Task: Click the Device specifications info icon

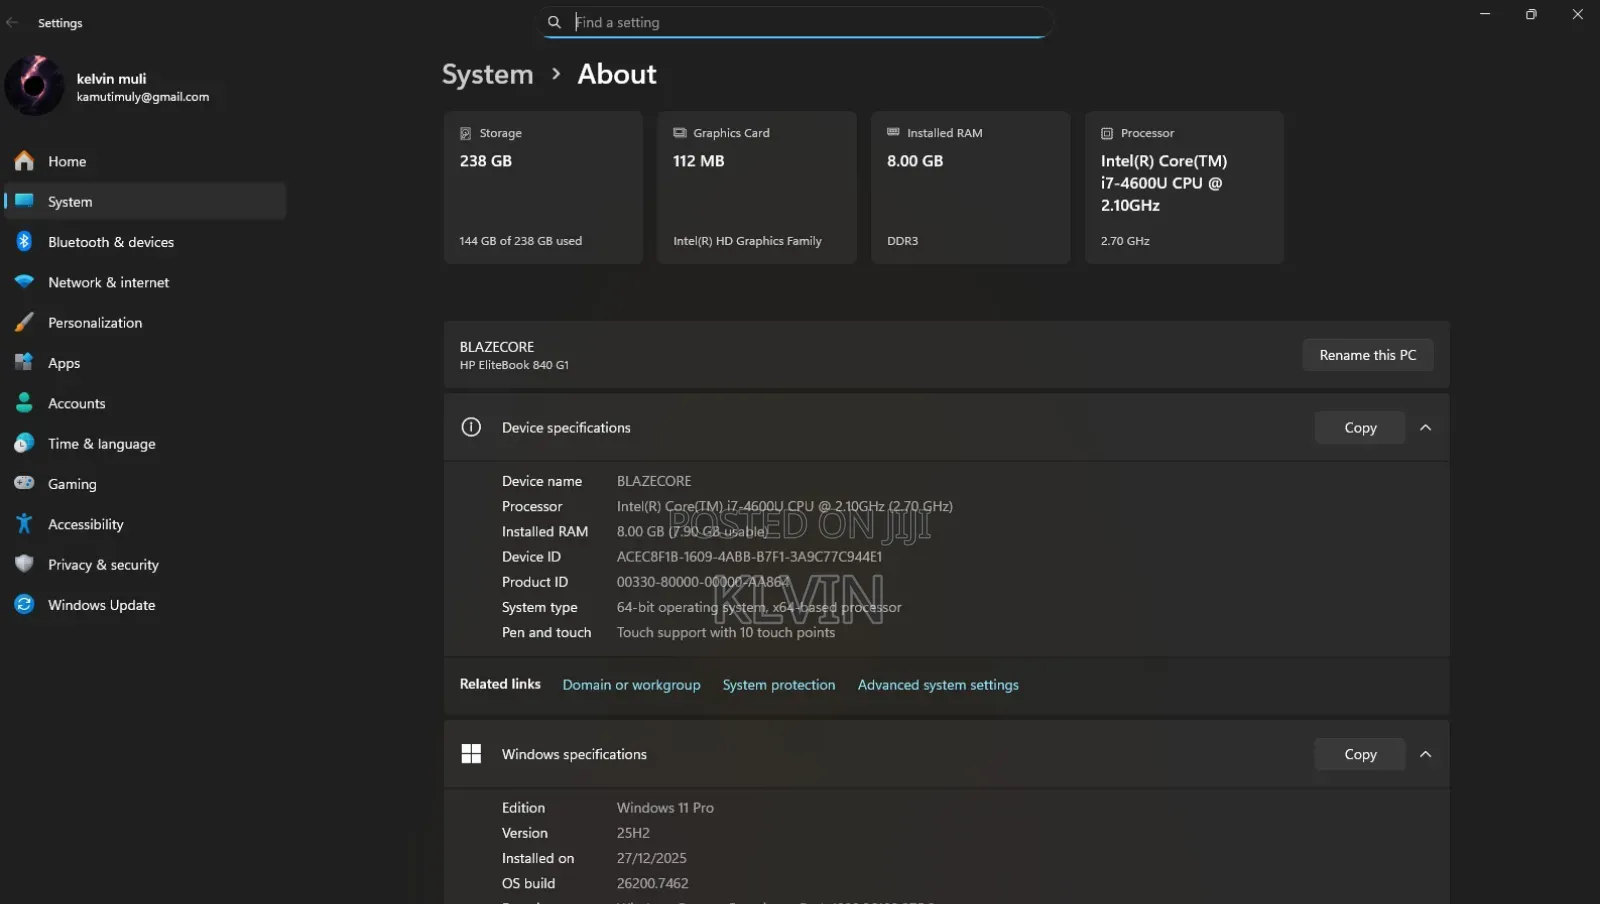Action: [471, 427]
